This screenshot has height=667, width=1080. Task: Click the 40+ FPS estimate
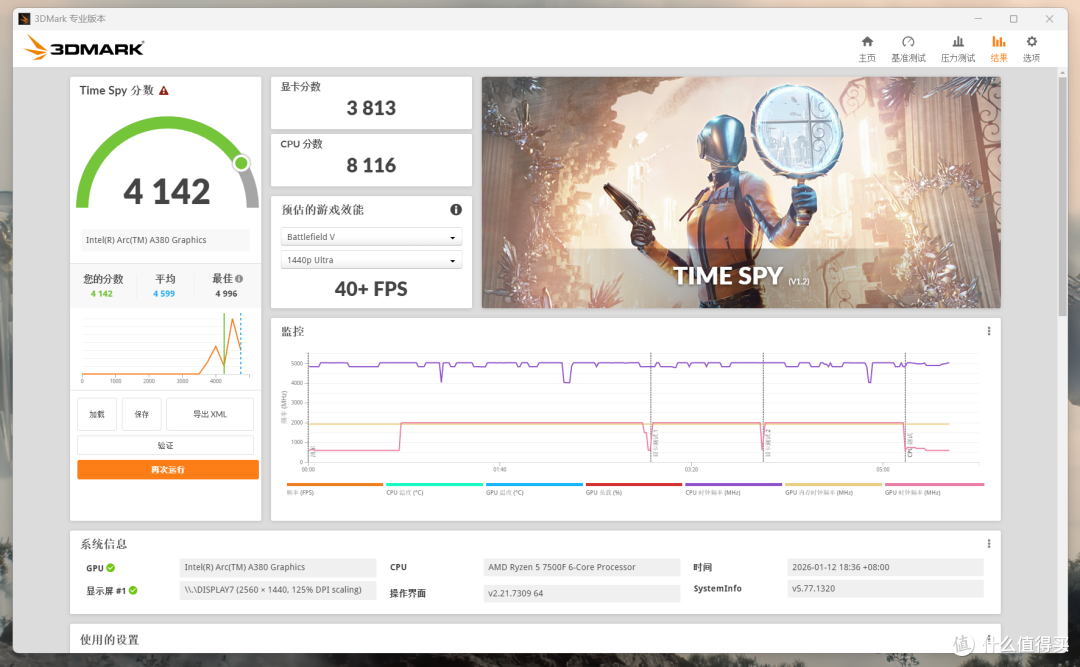pyautogui.click(x=371, y=289)
